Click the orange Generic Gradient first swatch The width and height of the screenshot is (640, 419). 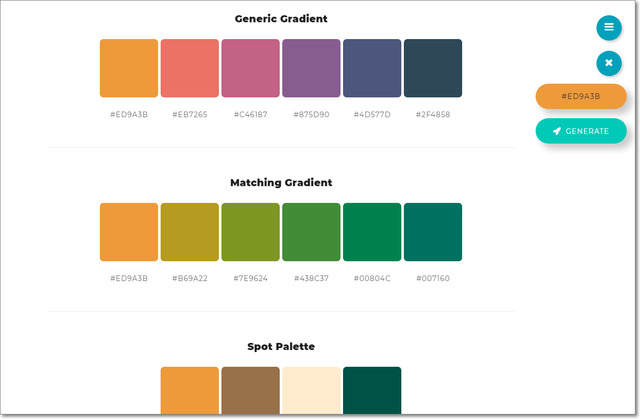click(x=129, y=68)
